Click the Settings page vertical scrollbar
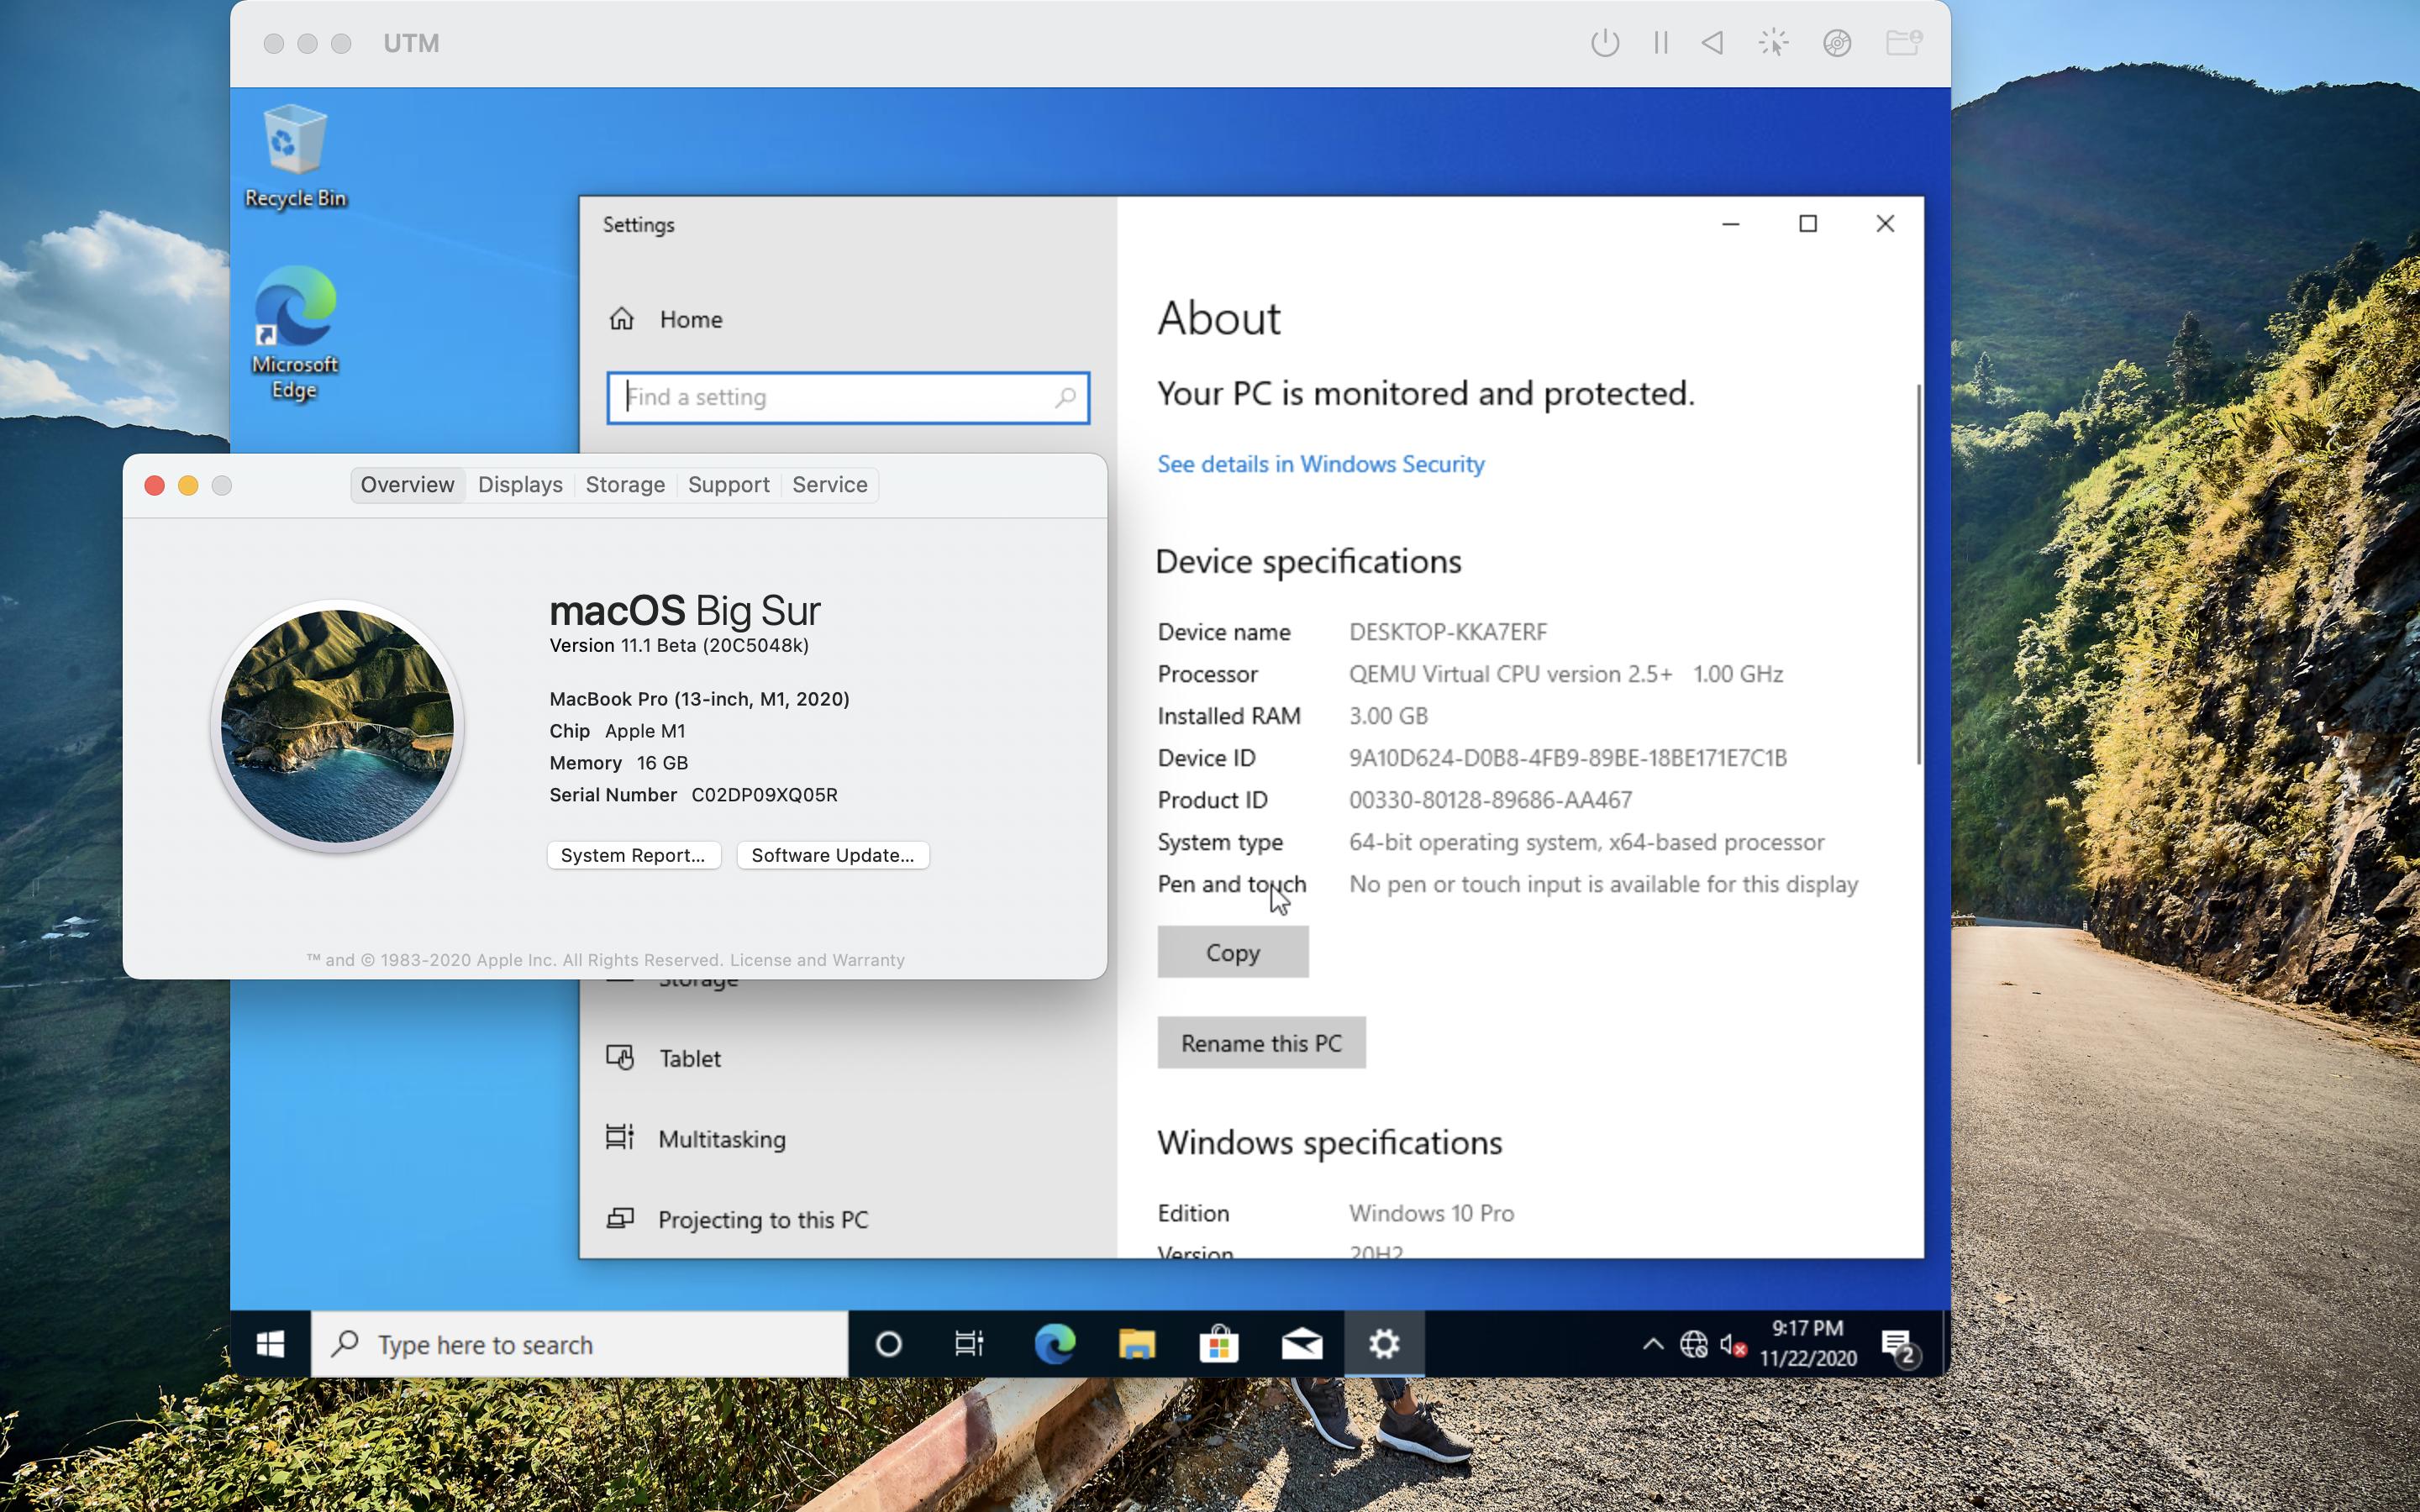2420x1512 pixels. [x=1918, y=575]
